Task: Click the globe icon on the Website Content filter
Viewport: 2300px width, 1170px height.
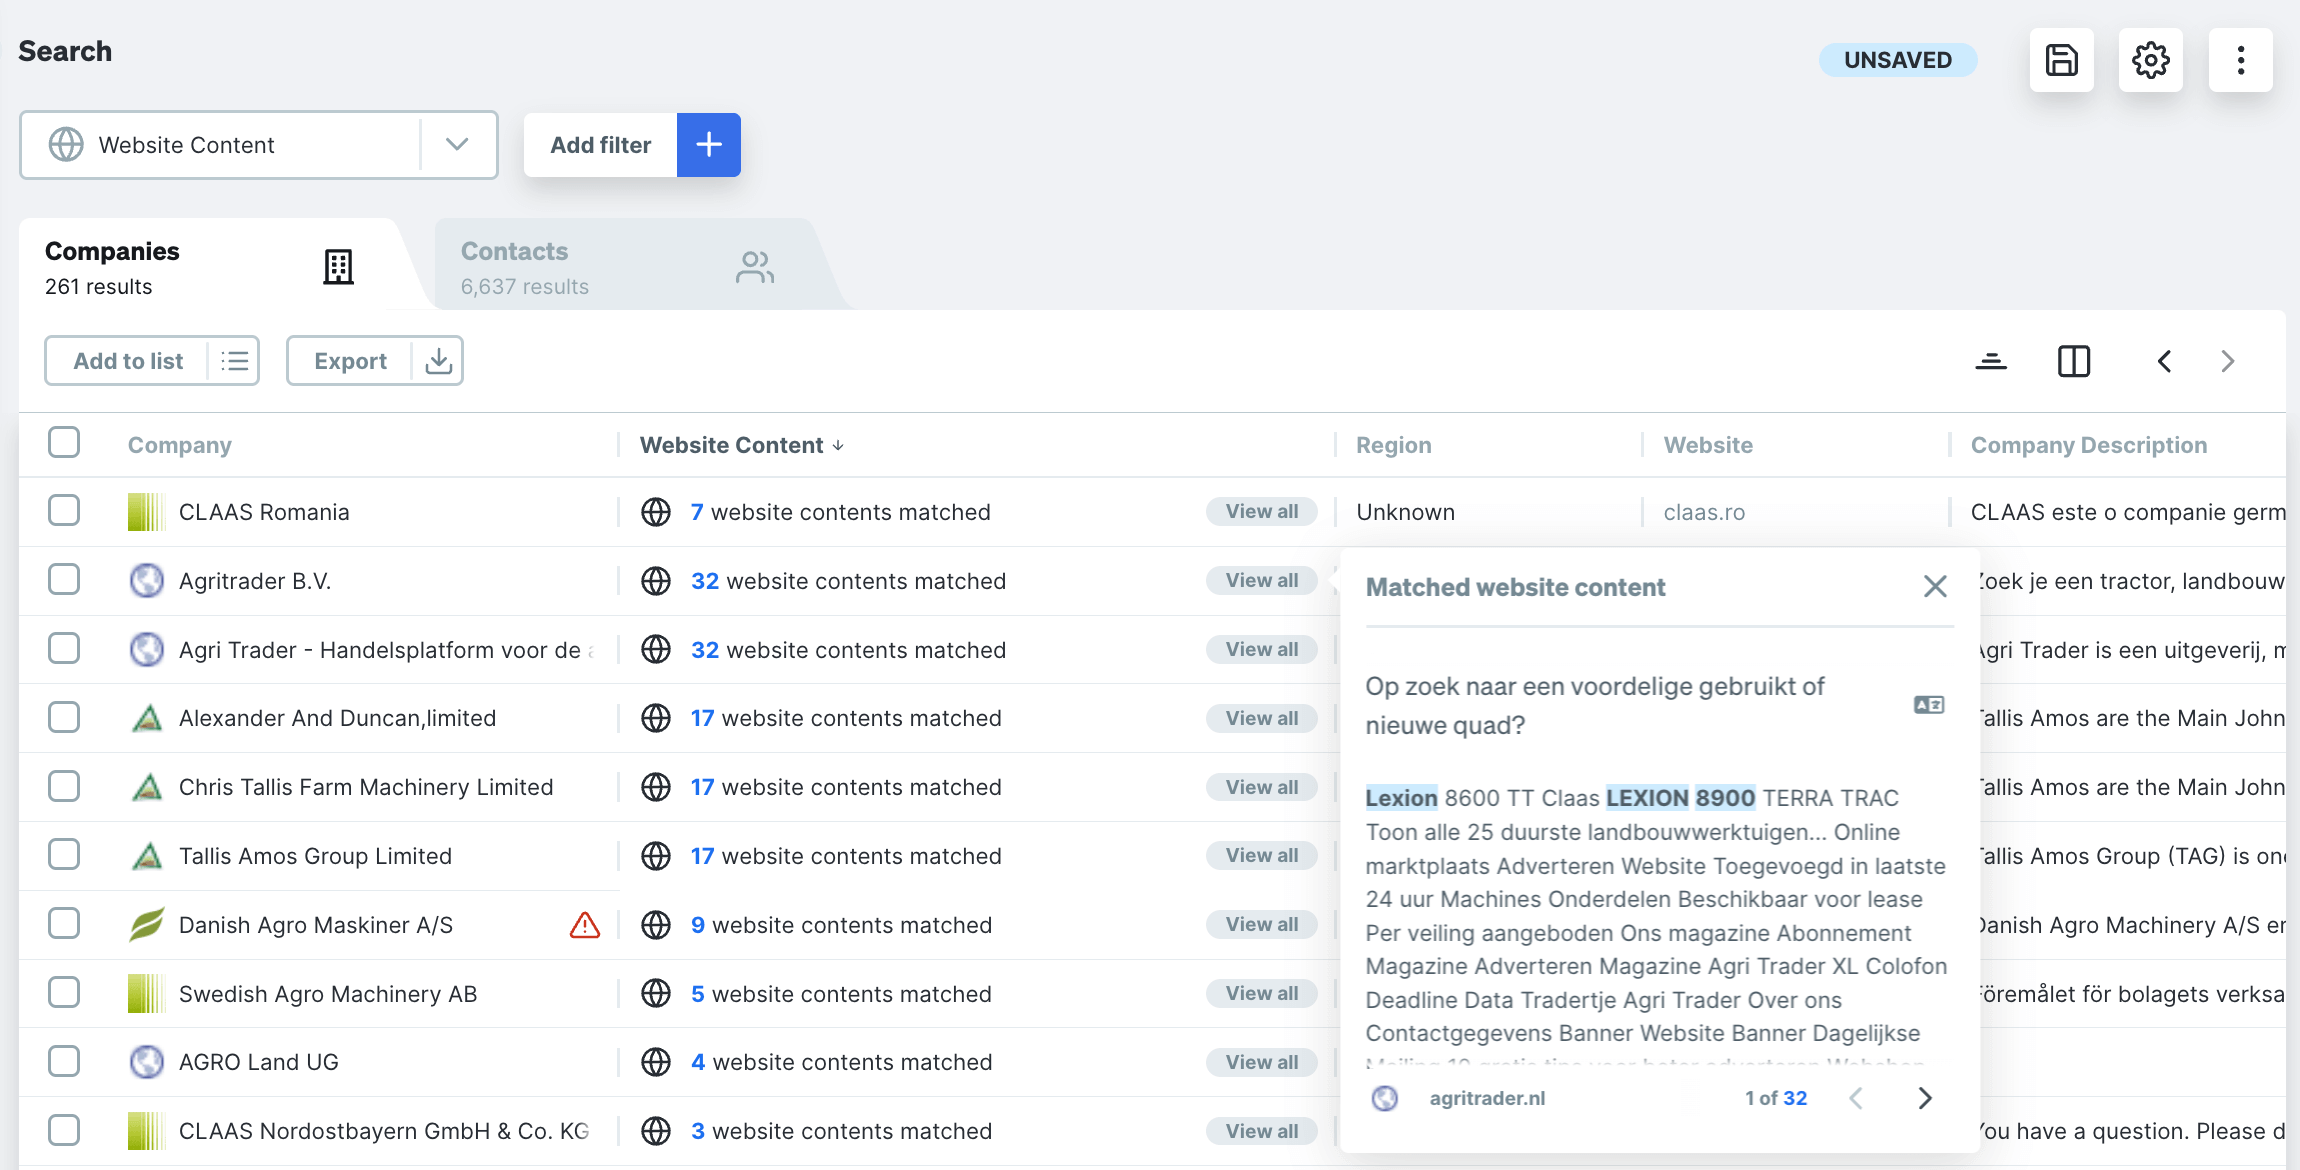Action: (65, 145)
